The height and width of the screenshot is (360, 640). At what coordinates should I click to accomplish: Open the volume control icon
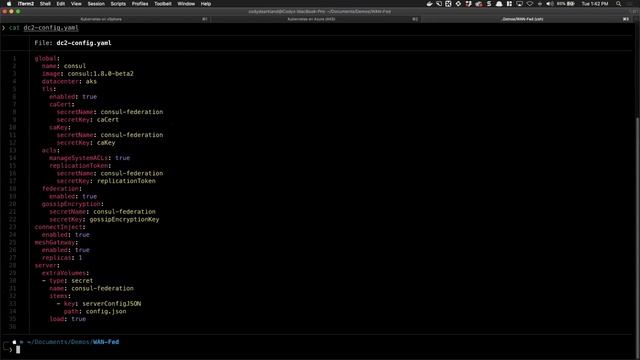tap(549, 4)
